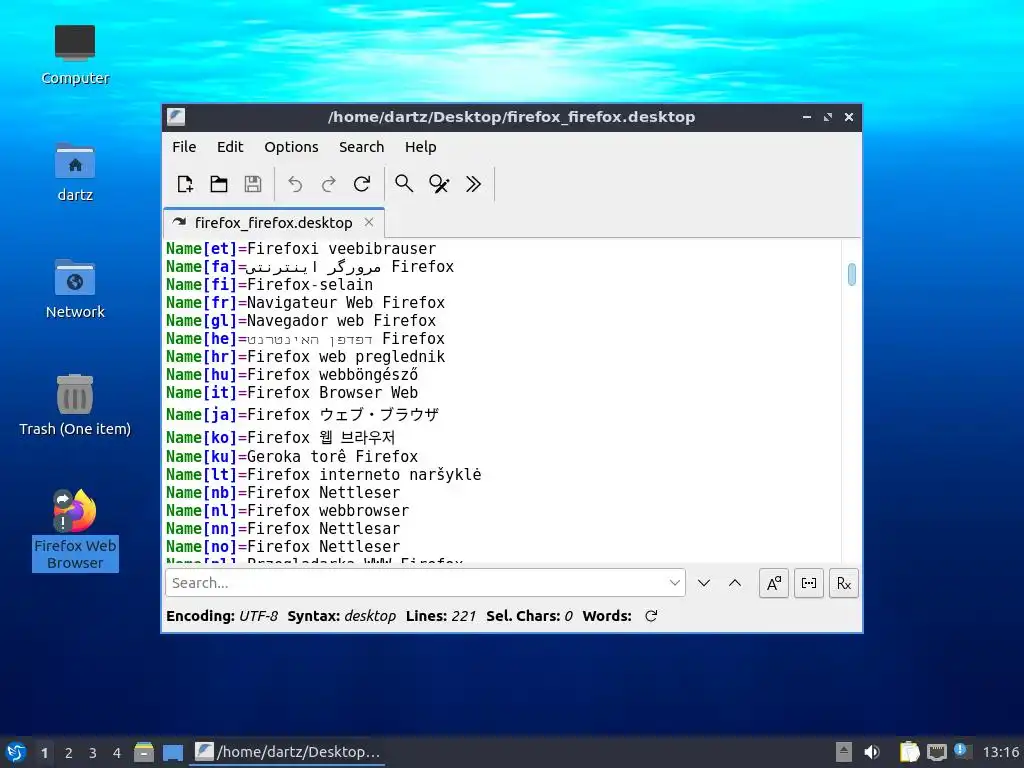The width and height of the screenshot is (1024, 768).
Task: Select the Trash desktop icon
Action: 75,406
